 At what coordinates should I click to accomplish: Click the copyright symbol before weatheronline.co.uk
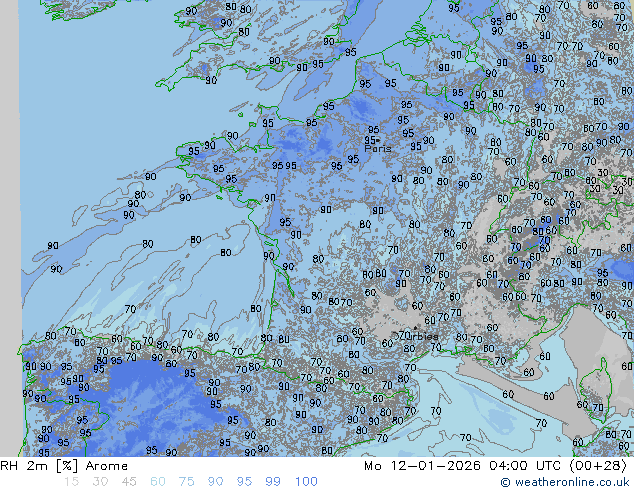506,482
